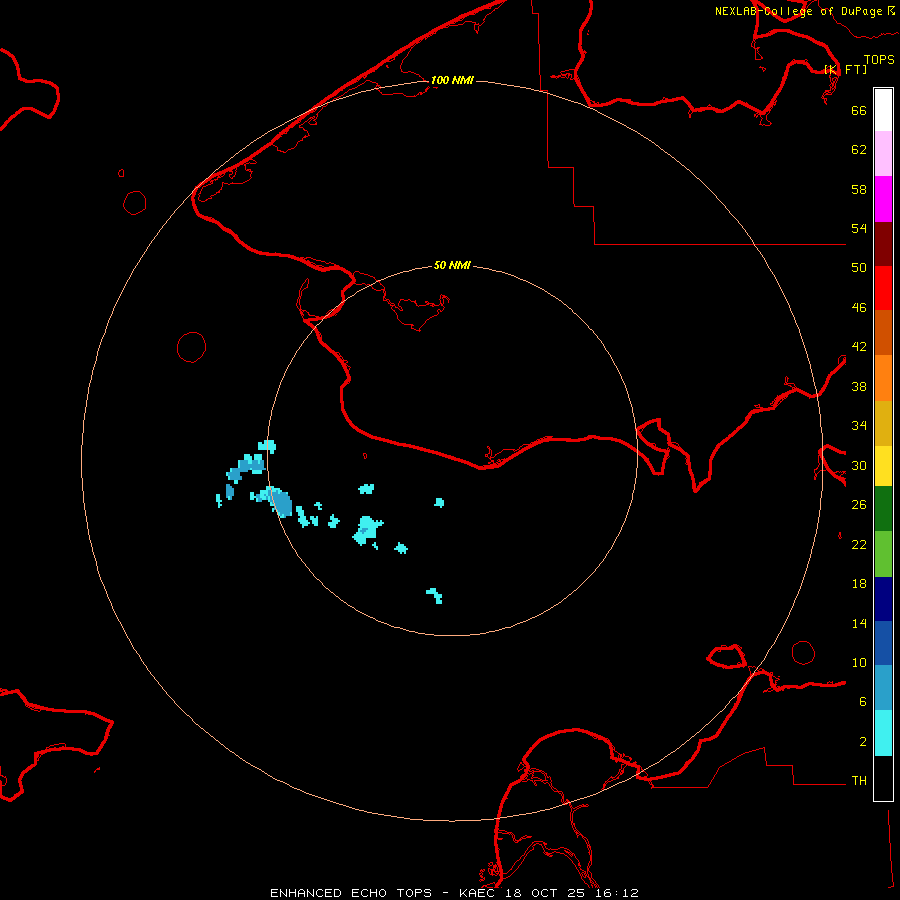Click the '14' legend value
This screenshot has height=900, width=900.
(859, 623)
